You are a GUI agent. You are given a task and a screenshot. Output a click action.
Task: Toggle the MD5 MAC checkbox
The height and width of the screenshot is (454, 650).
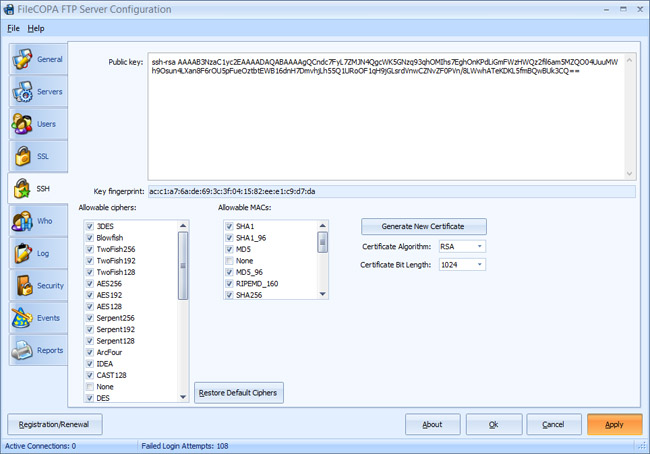pos(229,249)
